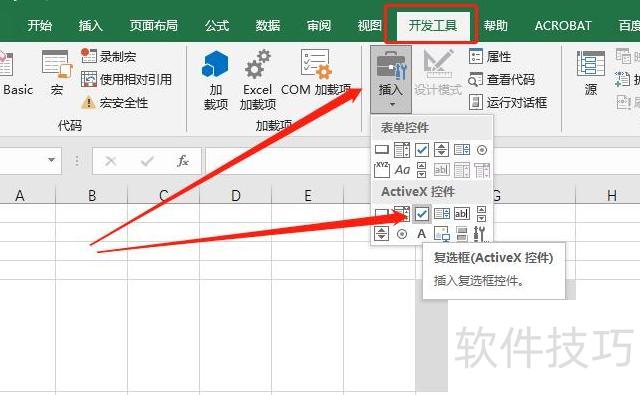Open the Add-ins (加载项) store
Viewport: 640px width, 395px height.
coord(216,80)
